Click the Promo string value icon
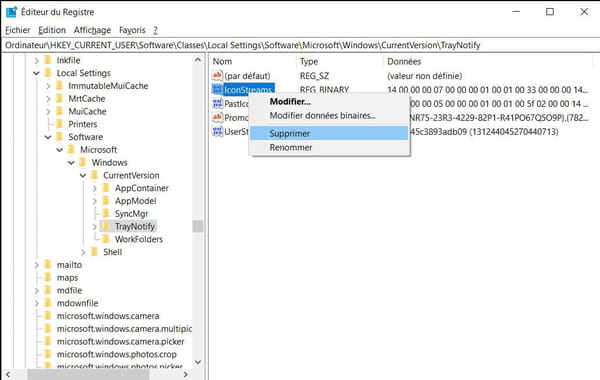 tap(217, 117)
